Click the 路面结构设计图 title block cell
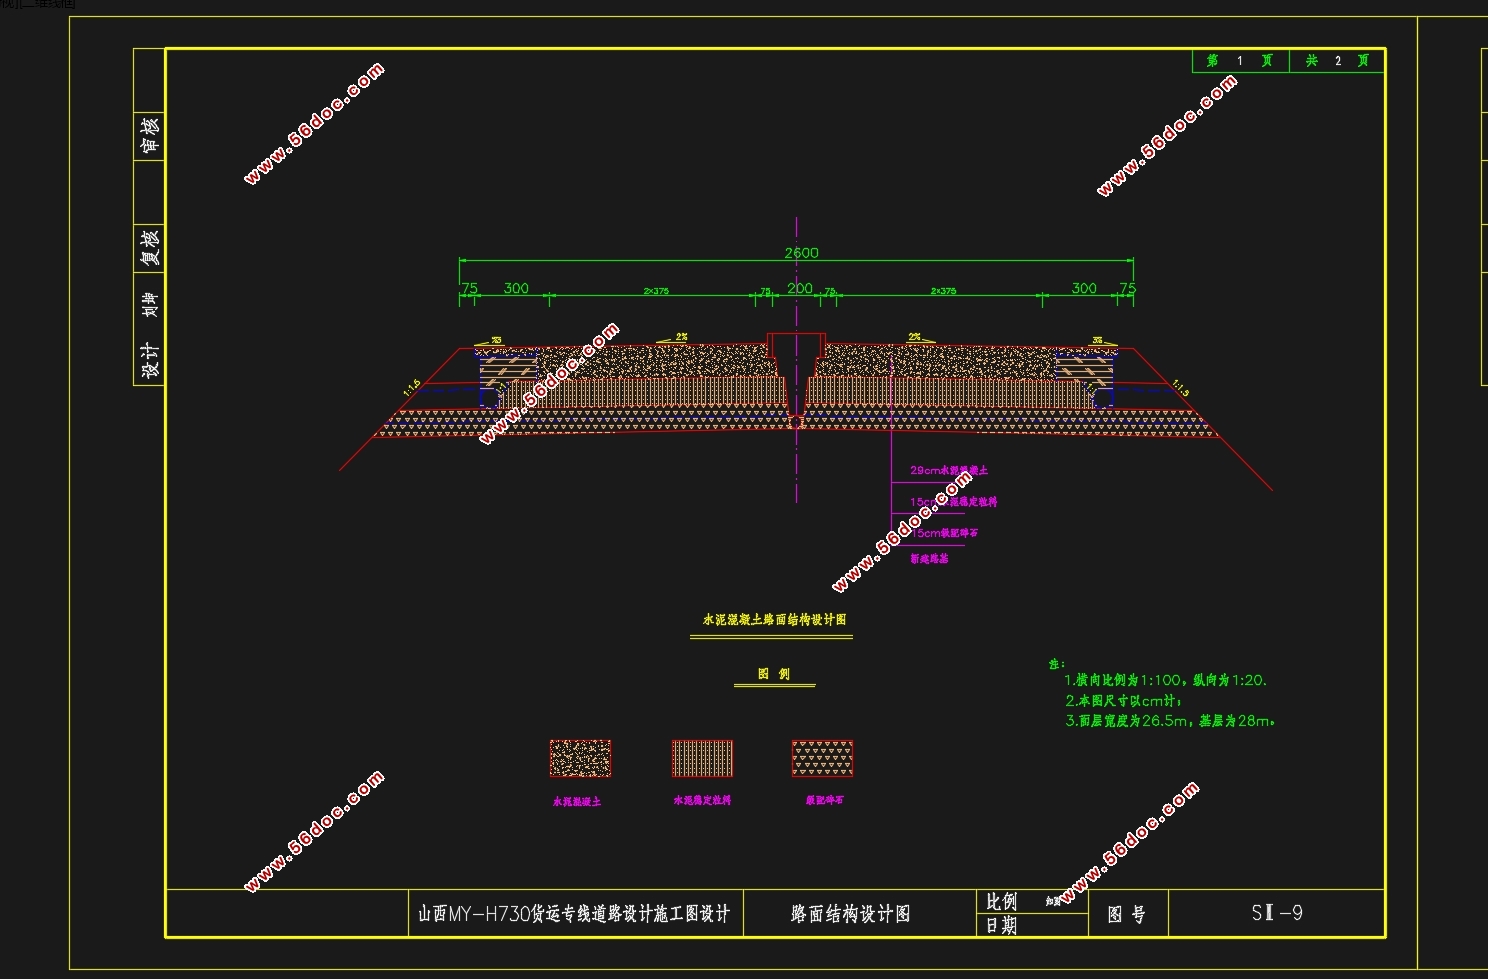The image size is (1488, 979). [850, 914]
